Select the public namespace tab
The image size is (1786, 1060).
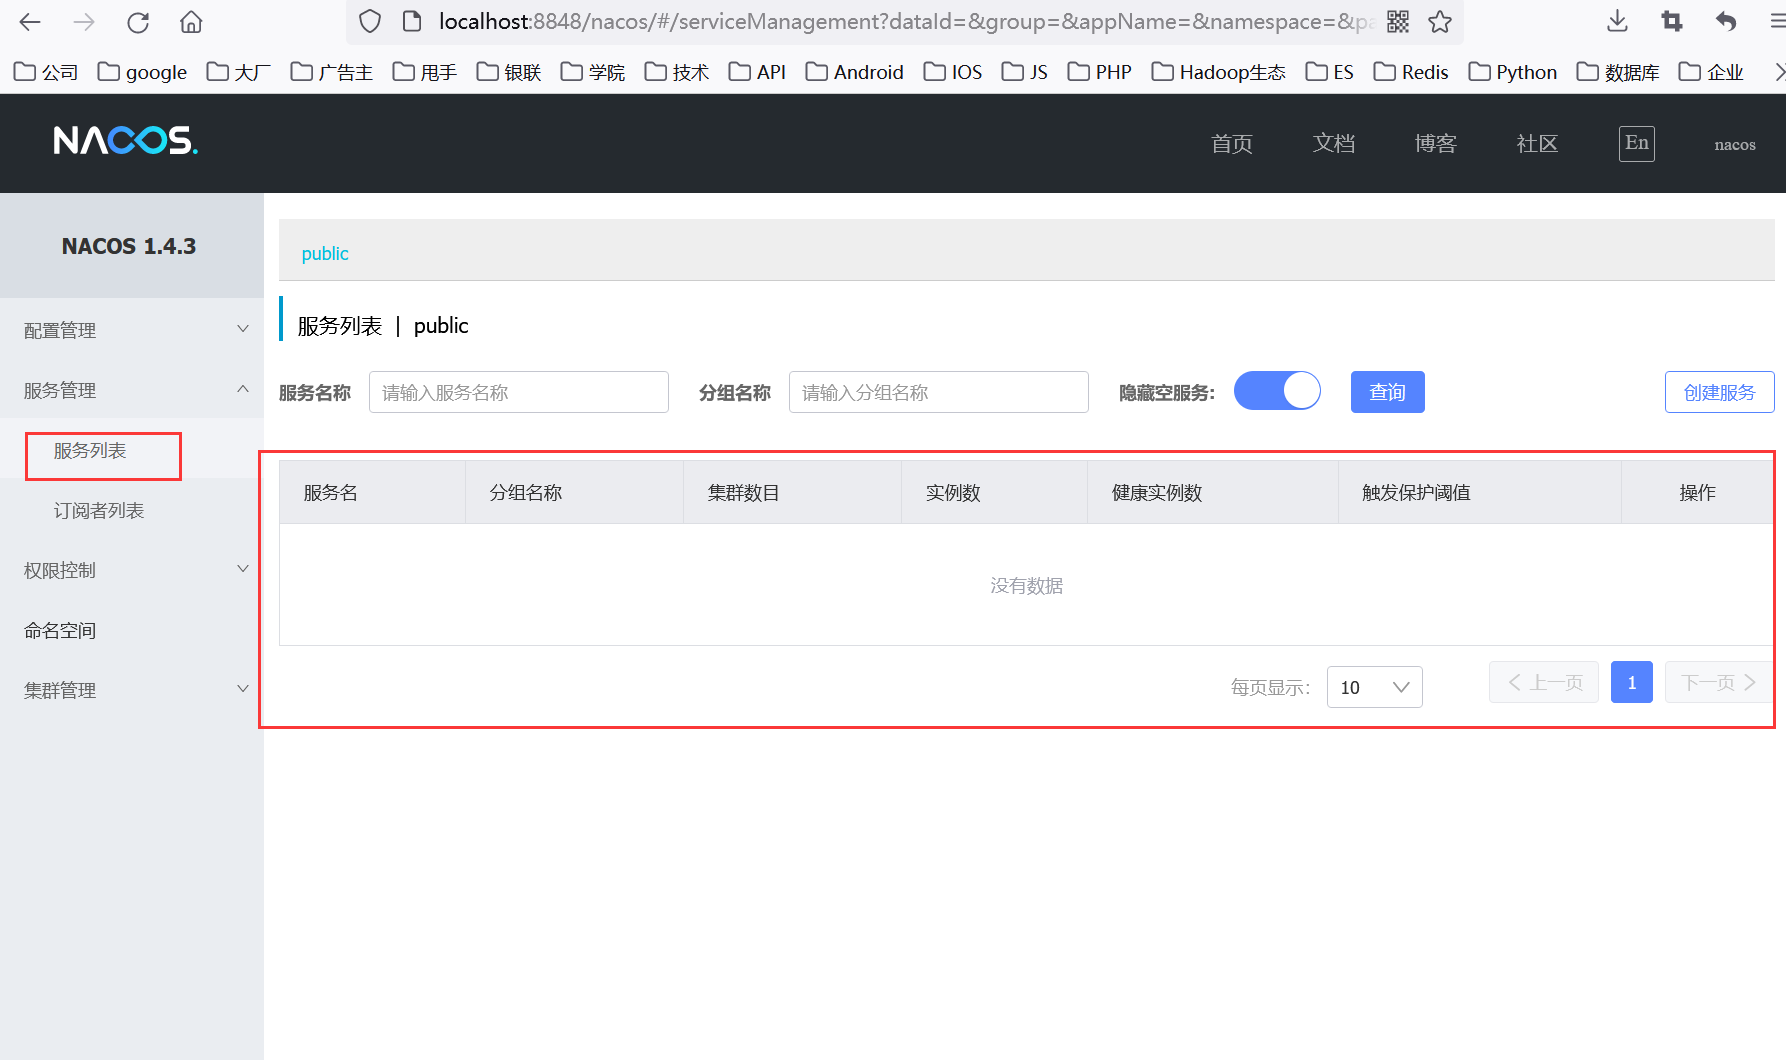[325, 254]
